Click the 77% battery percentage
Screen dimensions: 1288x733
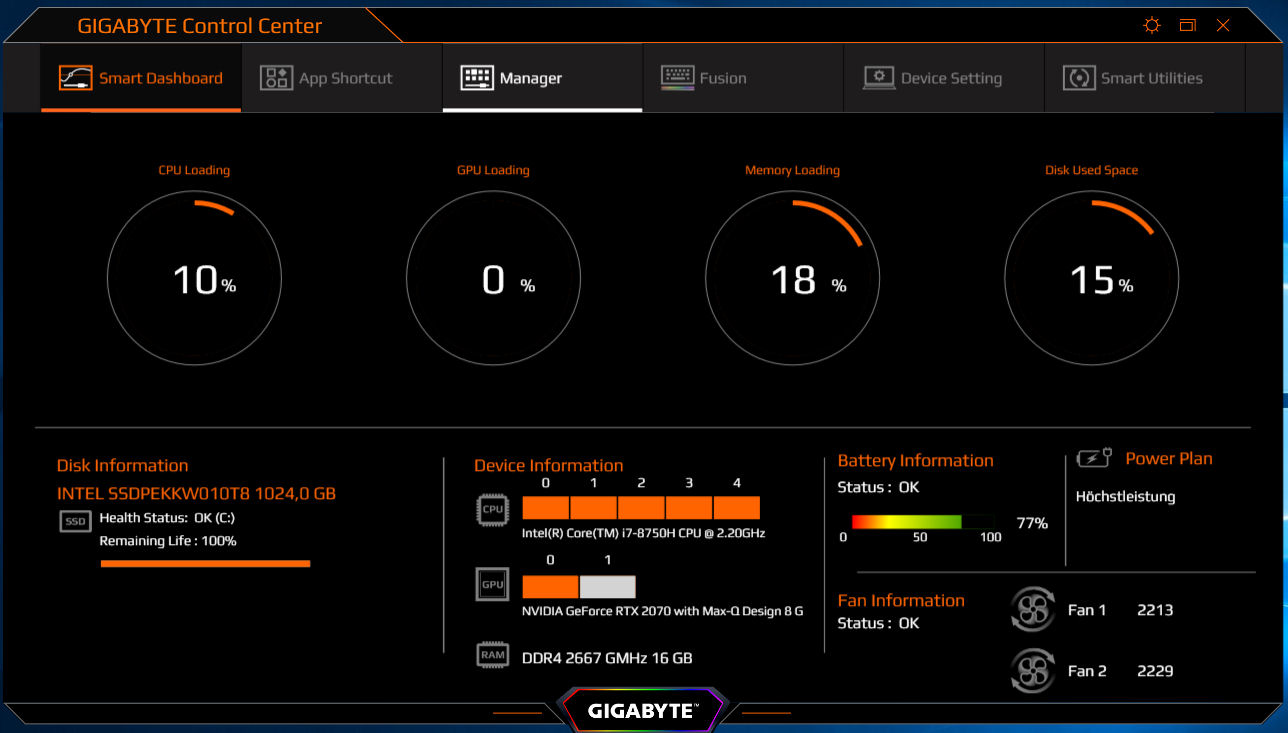click(1032, 523)
